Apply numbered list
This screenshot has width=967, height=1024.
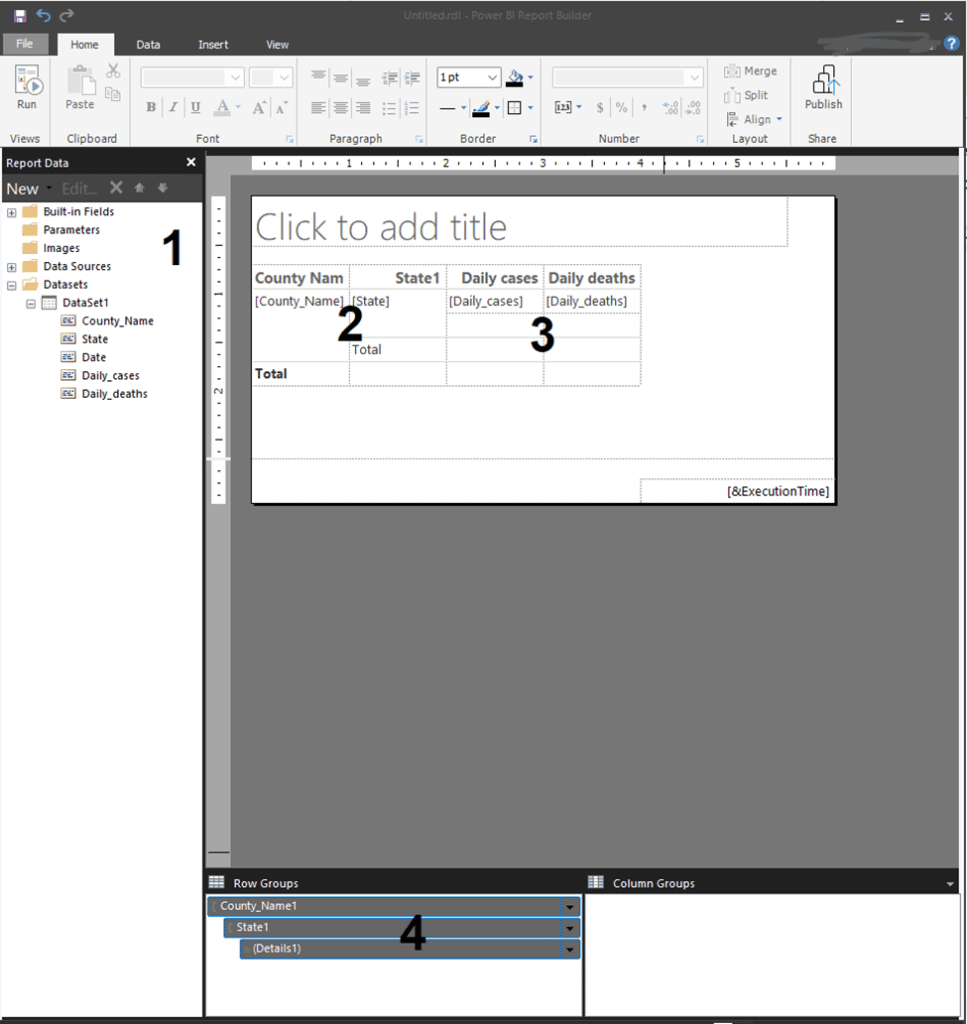[x=412, y=108]
